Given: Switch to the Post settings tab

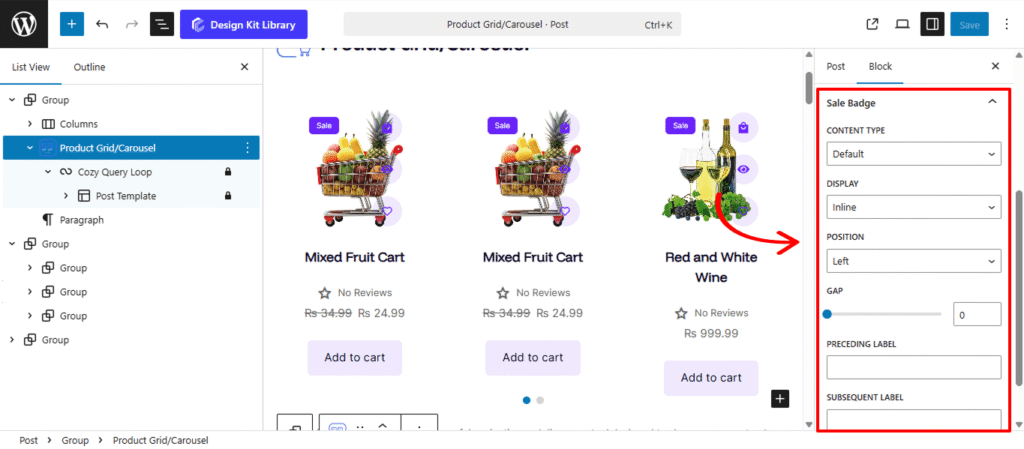Looking at the screenshot, I should pos(835,66).
